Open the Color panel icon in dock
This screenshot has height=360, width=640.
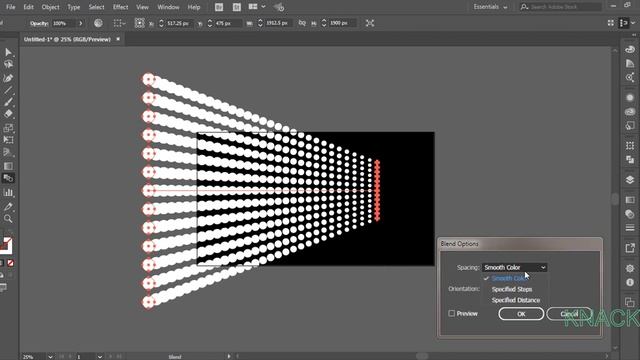630,49
